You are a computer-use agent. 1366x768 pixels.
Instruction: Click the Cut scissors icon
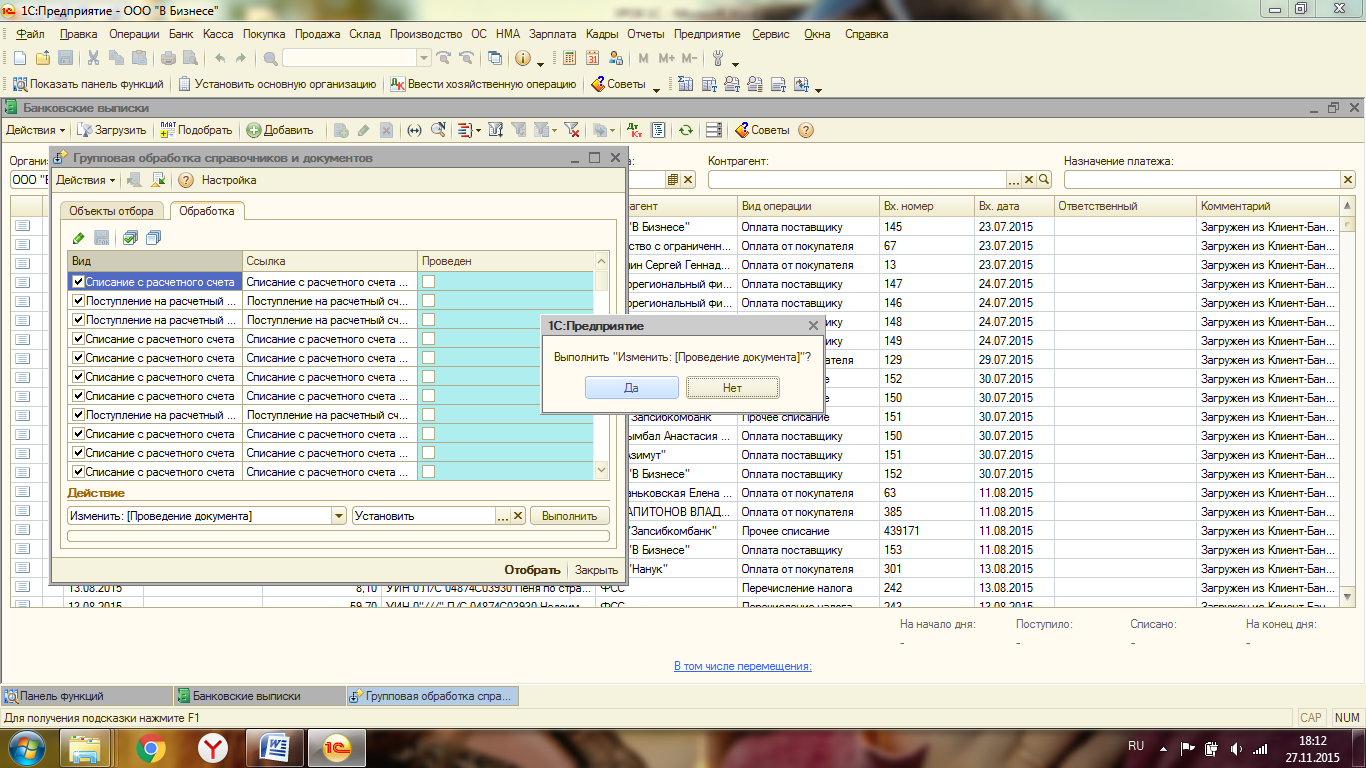click(93, 58)
